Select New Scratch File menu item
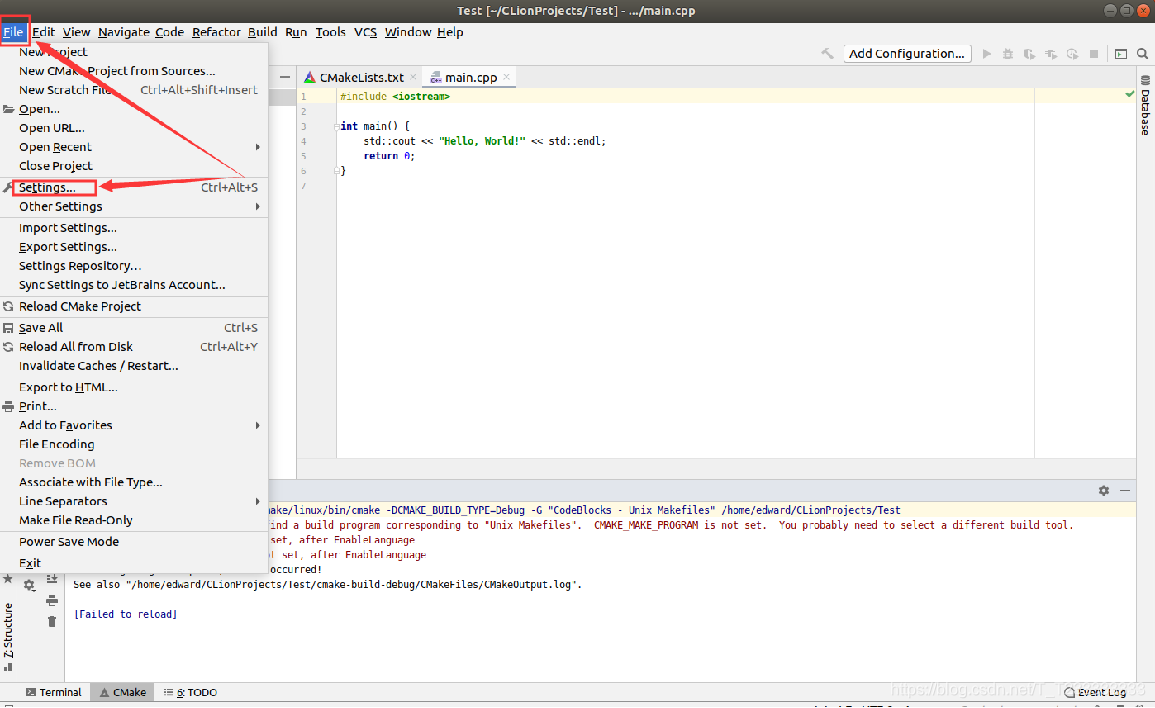 click(134, 90)
